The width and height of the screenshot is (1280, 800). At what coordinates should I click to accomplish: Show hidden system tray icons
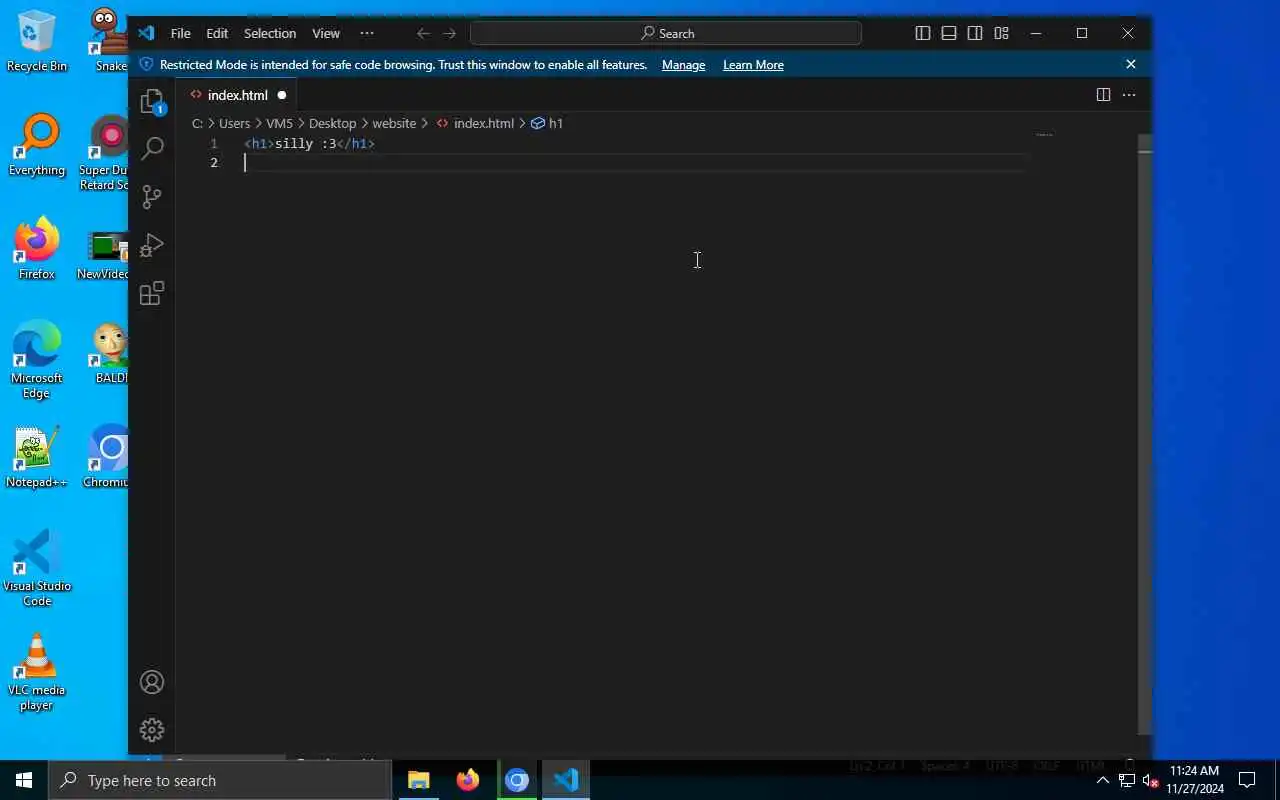(1103, 780)
